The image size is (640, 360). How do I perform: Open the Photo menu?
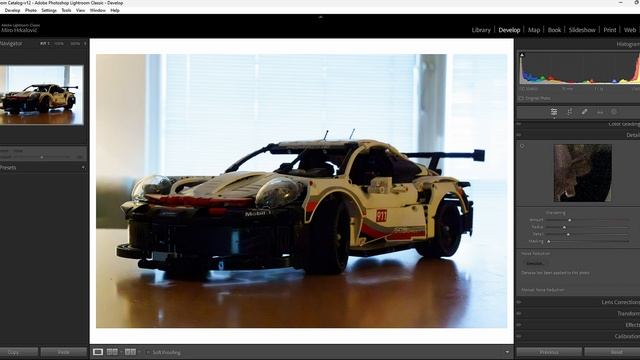pos(31,11)
